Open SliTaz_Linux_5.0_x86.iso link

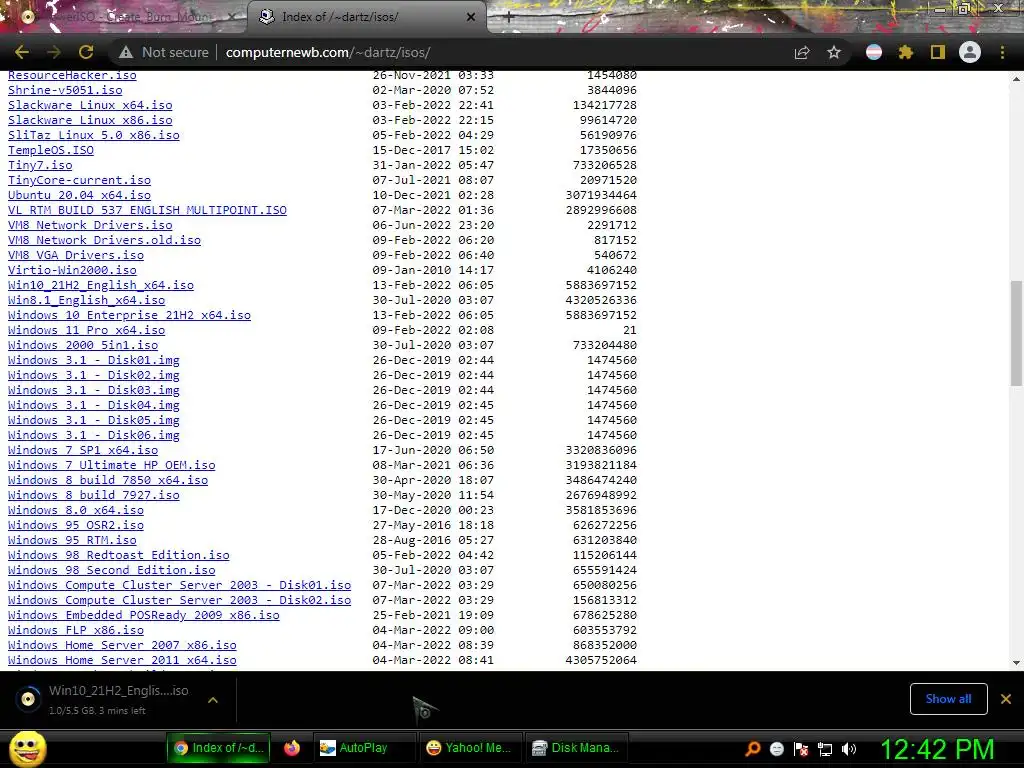point(93,135)
